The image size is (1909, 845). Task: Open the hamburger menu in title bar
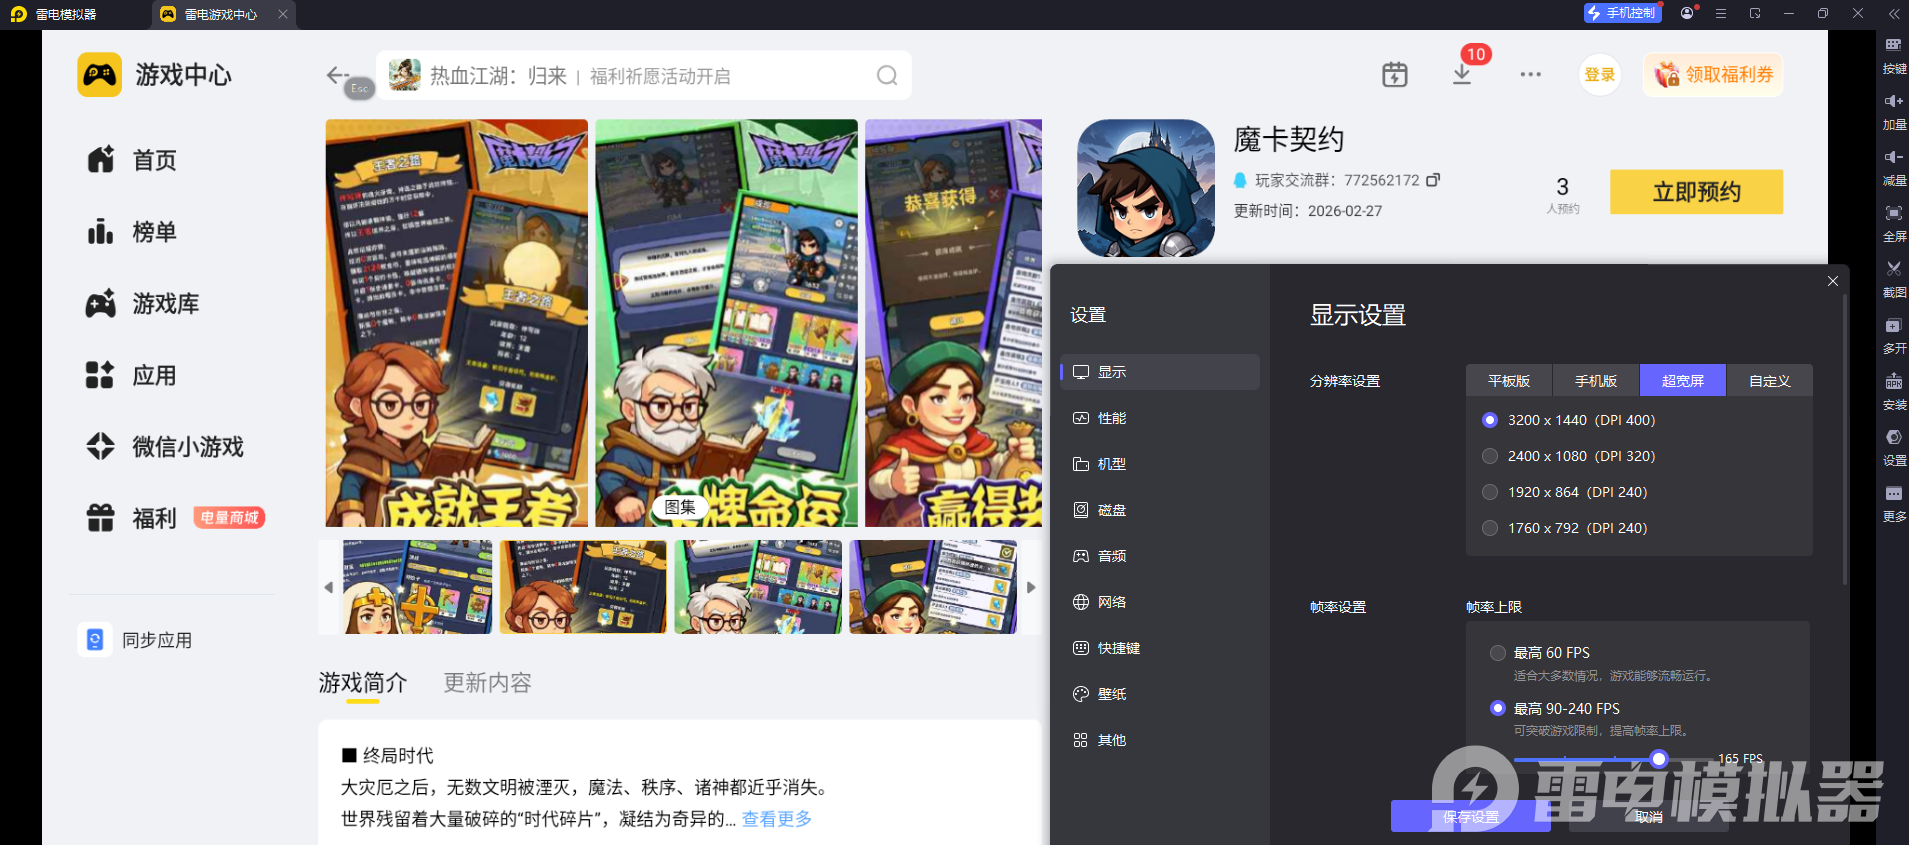tap(1721, 14)
